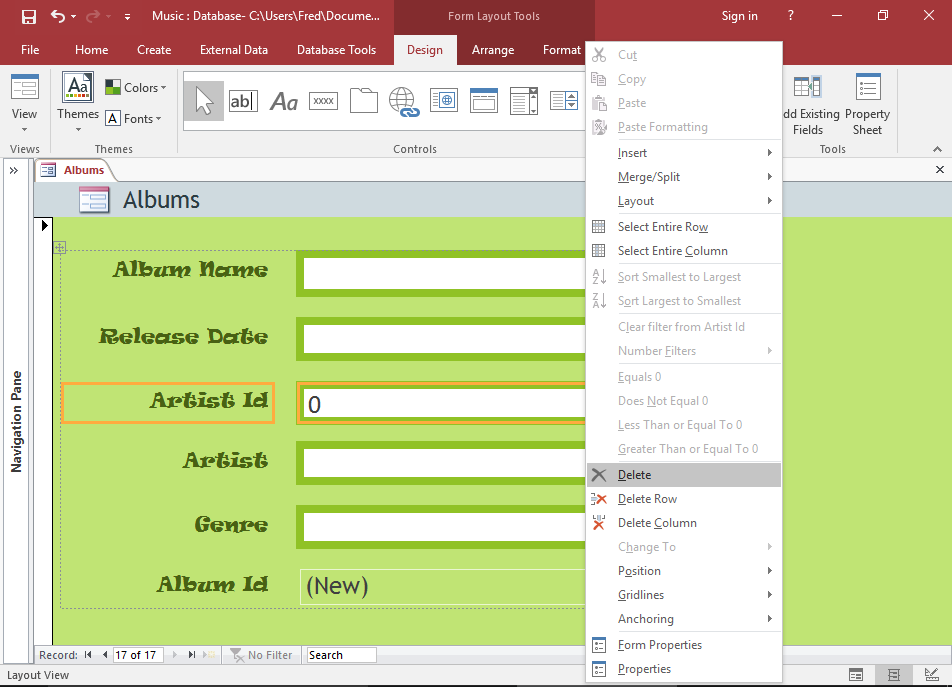Choose Select Entire Row
Image resolution: width=952 pixels, height=687 pixels.
pos(684,227)
